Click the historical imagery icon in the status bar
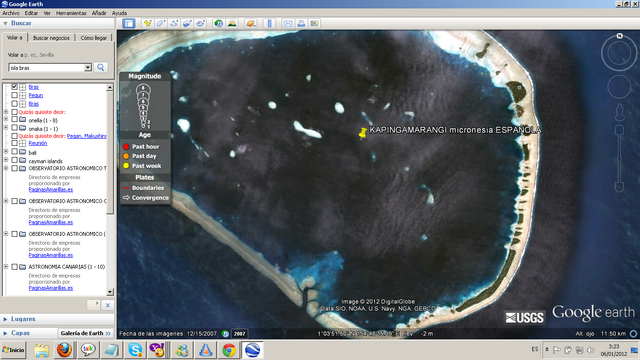 coord(225,333)
